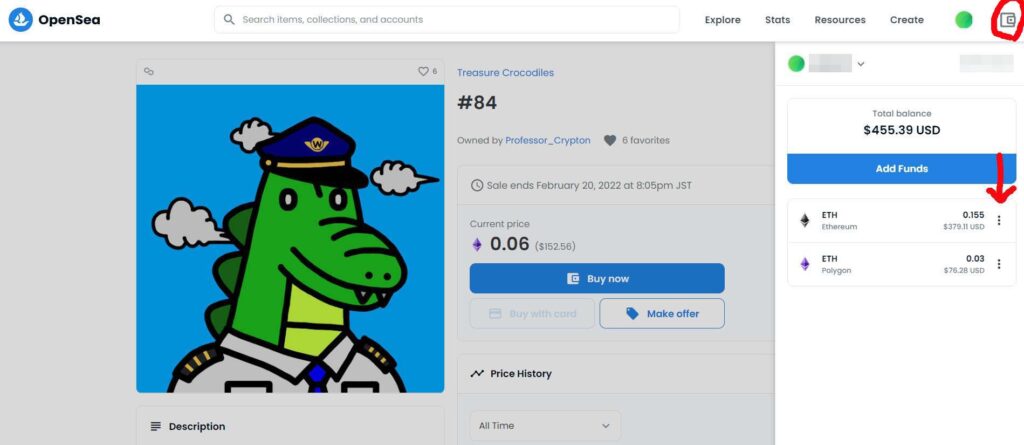Click the Add Funds button
This screenshot has height=445, width=1024.
(901, 169)
